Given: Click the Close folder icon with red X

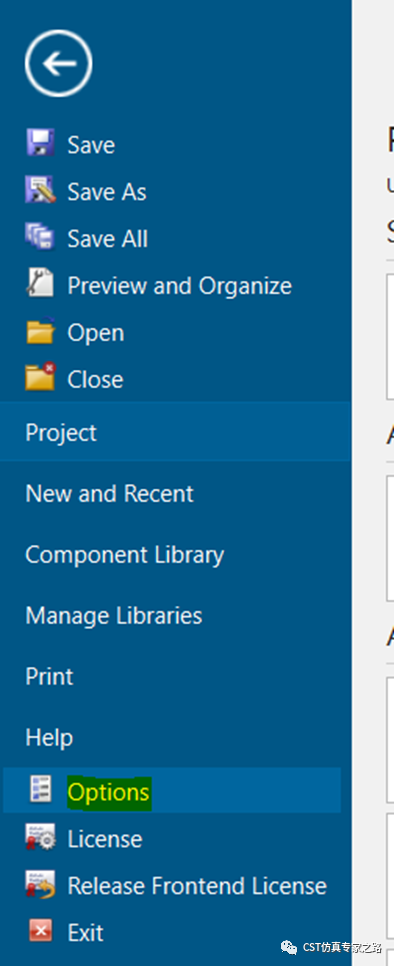Looking at the screenshot, I should click(41, 378).
